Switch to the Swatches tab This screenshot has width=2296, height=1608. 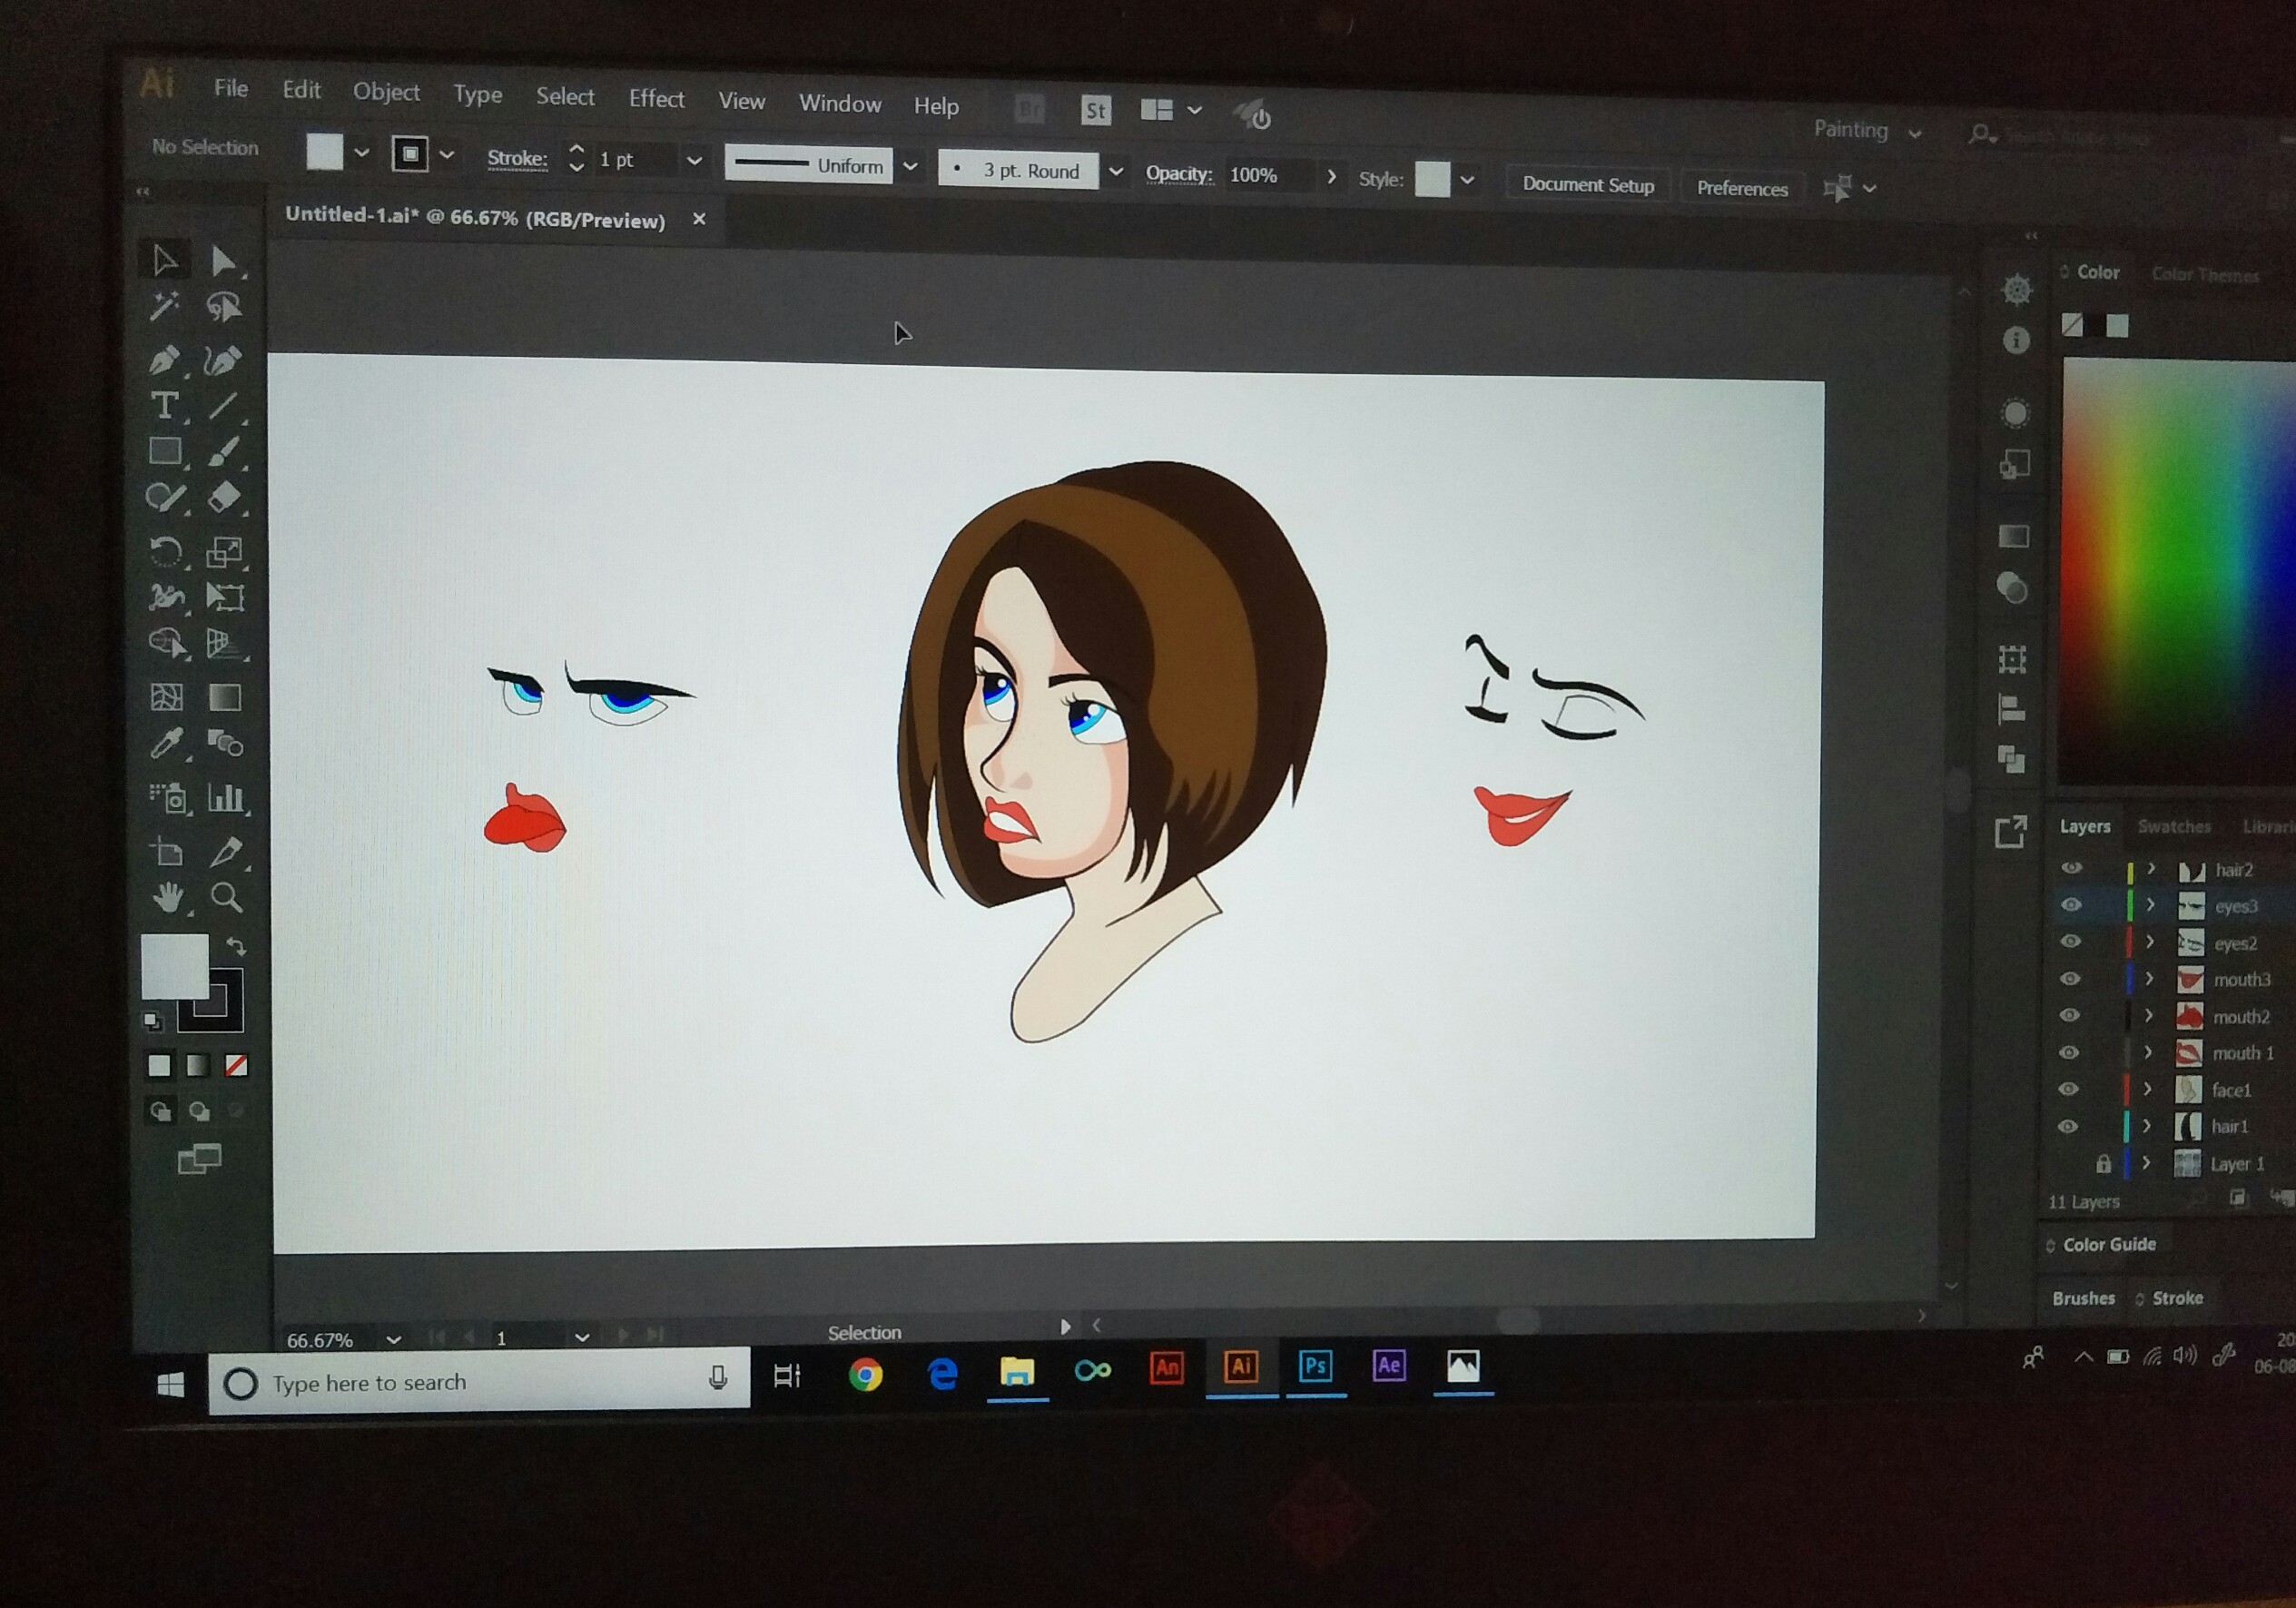coord(2174,826)
